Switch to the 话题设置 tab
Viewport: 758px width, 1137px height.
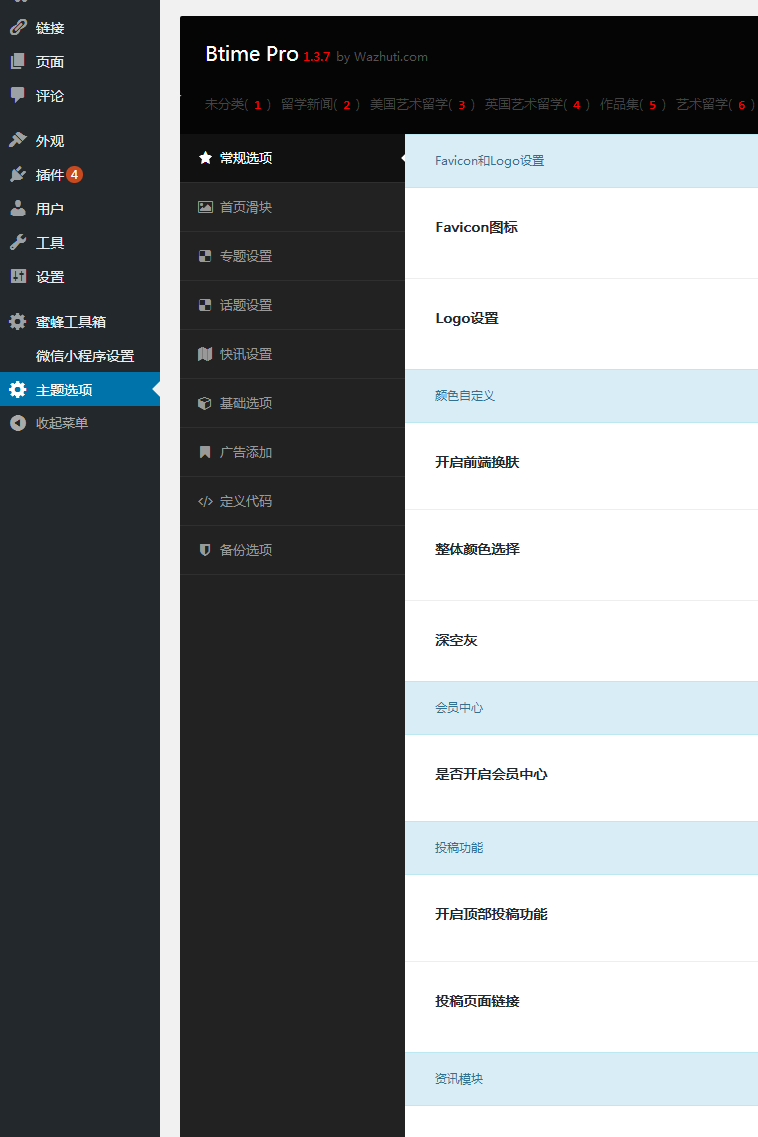click(245, 305)
